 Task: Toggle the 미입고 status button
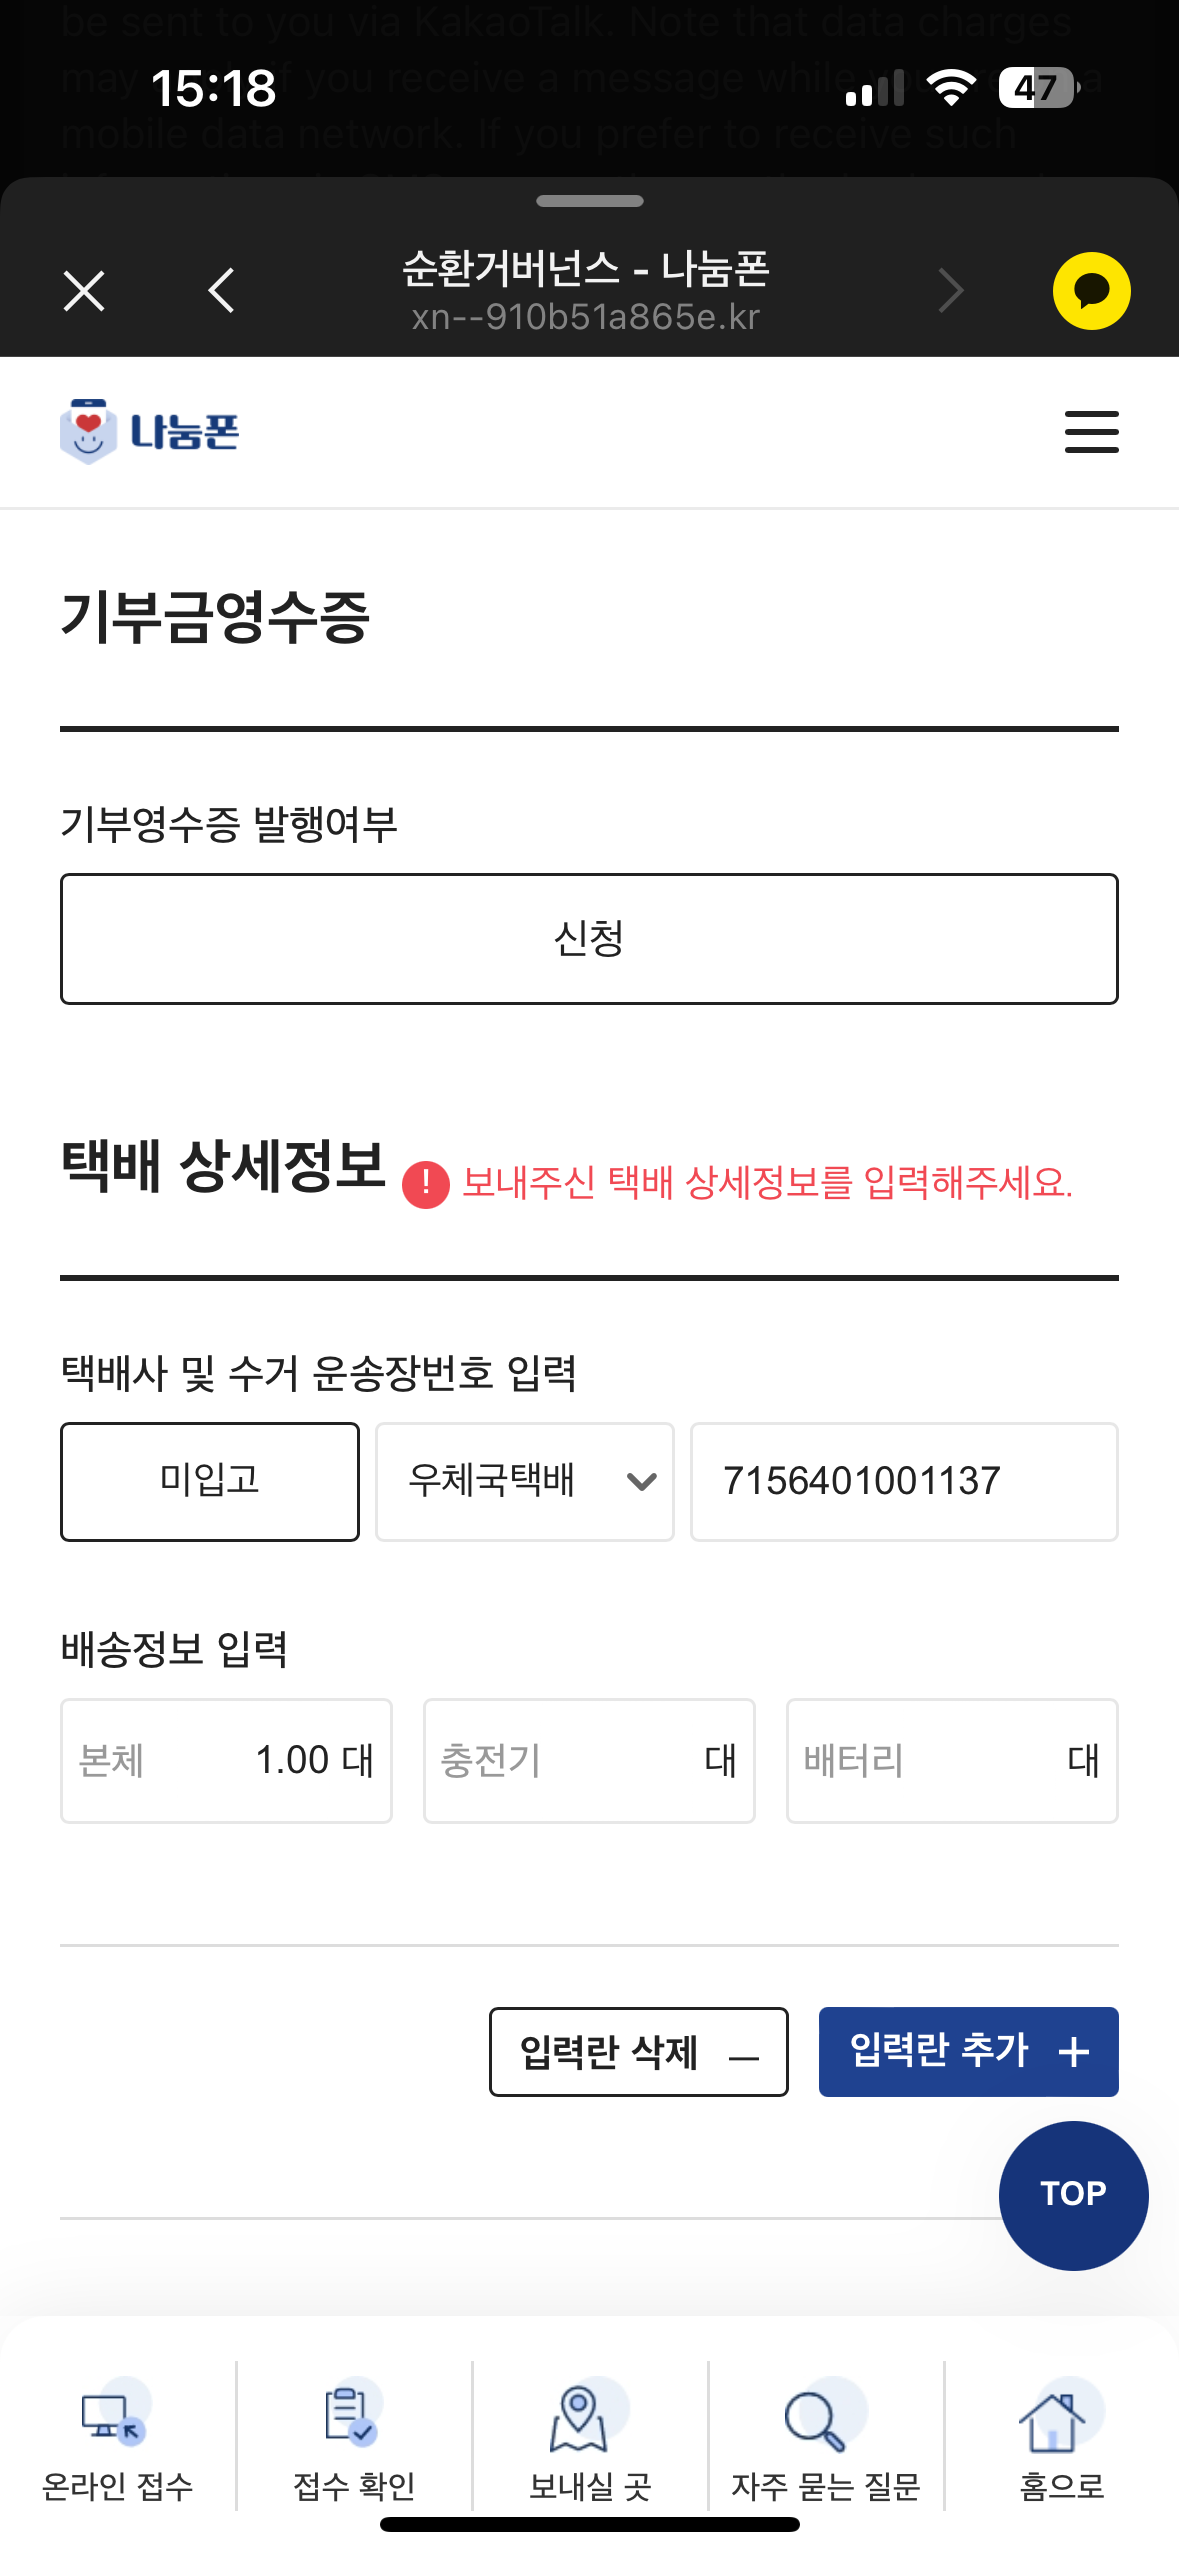click(x=210, y=1481)
